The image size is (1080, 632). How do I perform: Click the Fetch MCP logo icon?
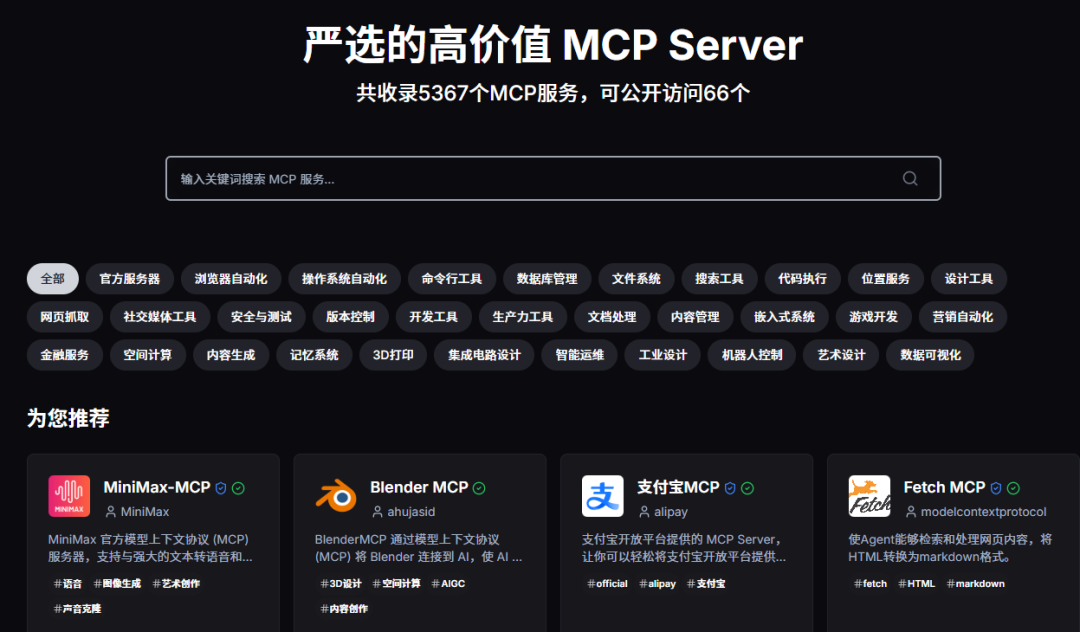(x=869, y=496)
